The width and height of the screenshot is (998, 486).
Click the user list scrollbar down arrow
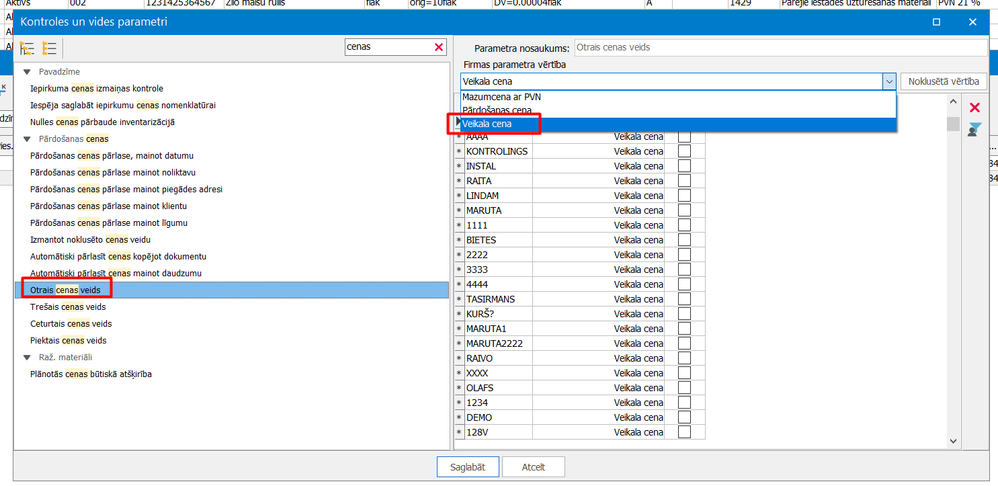953,440
